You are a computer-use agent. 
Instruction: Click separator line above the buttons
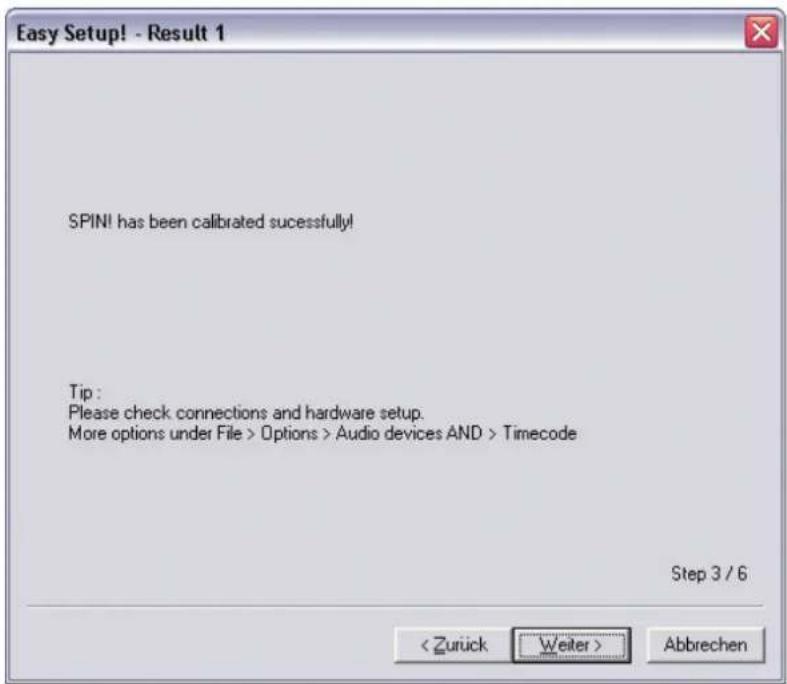pos(395,606)
